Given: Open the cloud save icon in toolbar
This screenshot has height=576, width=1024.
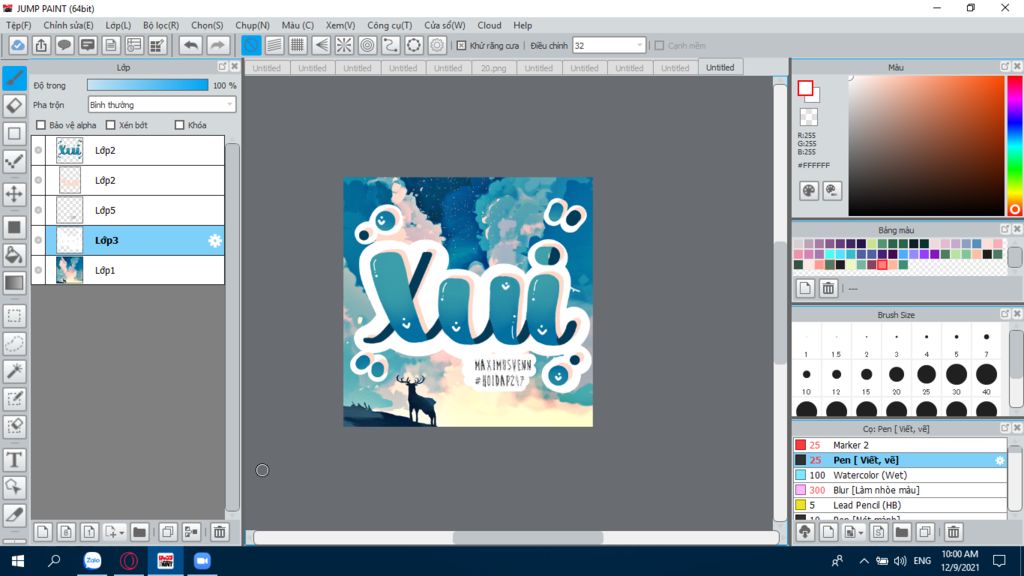Looking at the screenshot, I should [18, 45].
